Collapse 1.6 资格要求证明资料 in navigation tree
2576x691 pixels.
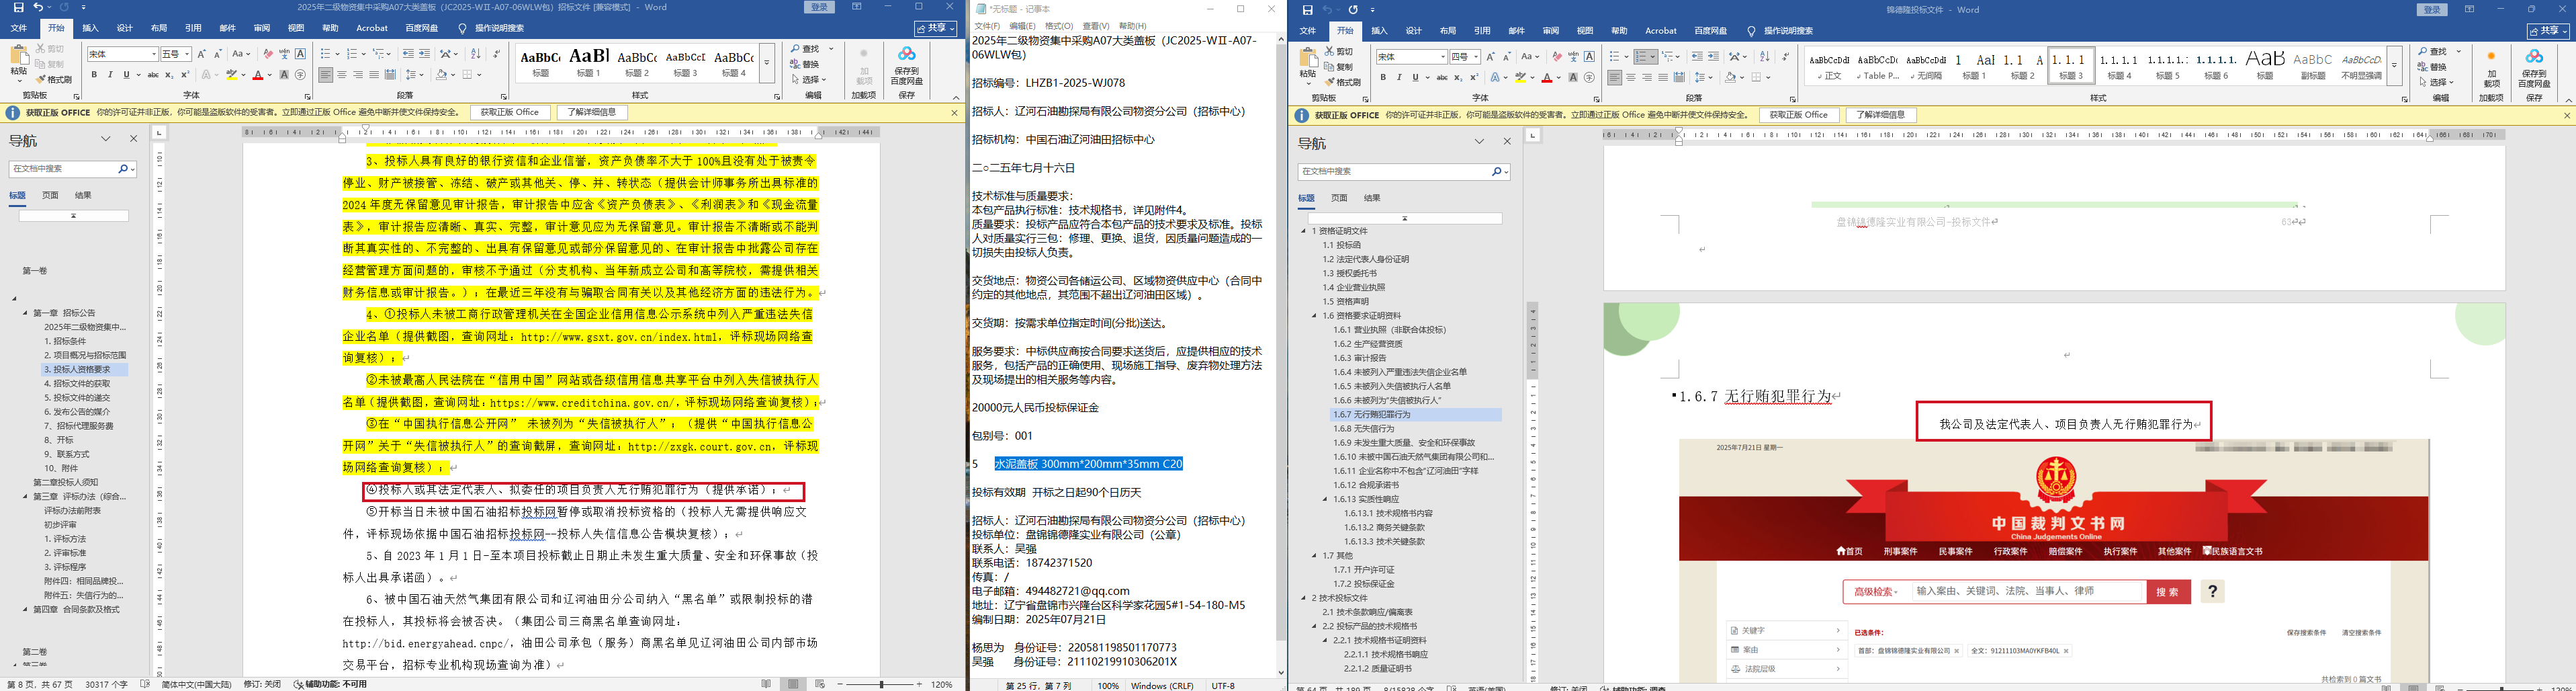coord(1315,316)
